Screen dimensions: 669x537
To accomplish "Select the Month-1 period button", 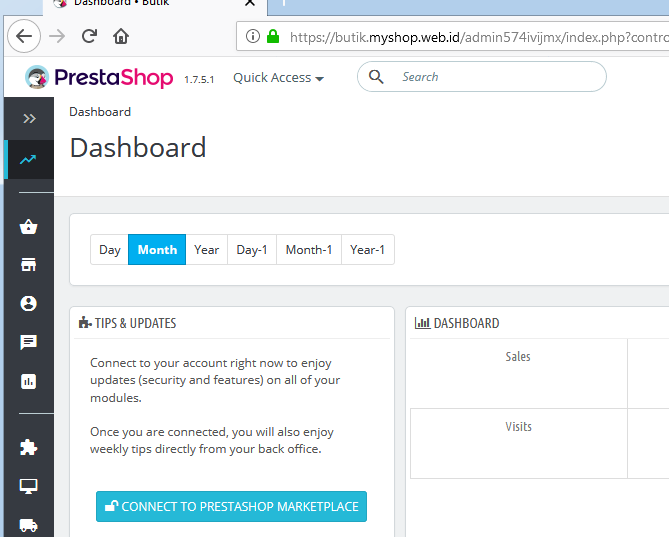I will tap(309, 250).
